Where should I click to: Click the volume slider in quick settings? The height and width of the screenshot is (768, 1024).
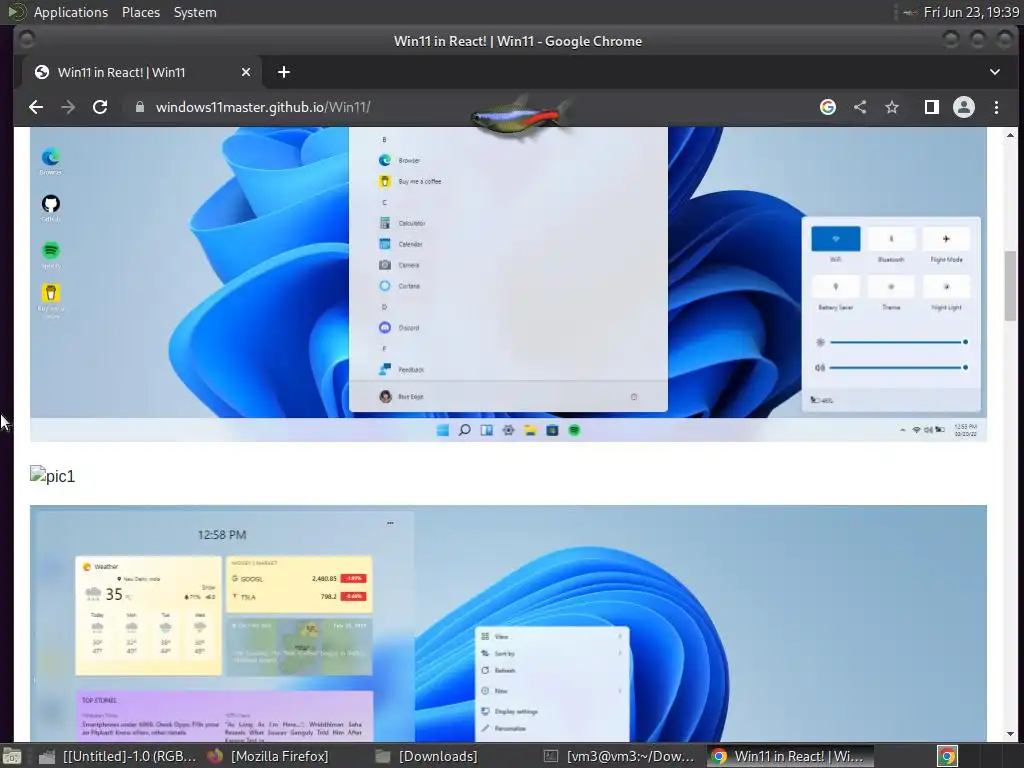click(899, 367)
